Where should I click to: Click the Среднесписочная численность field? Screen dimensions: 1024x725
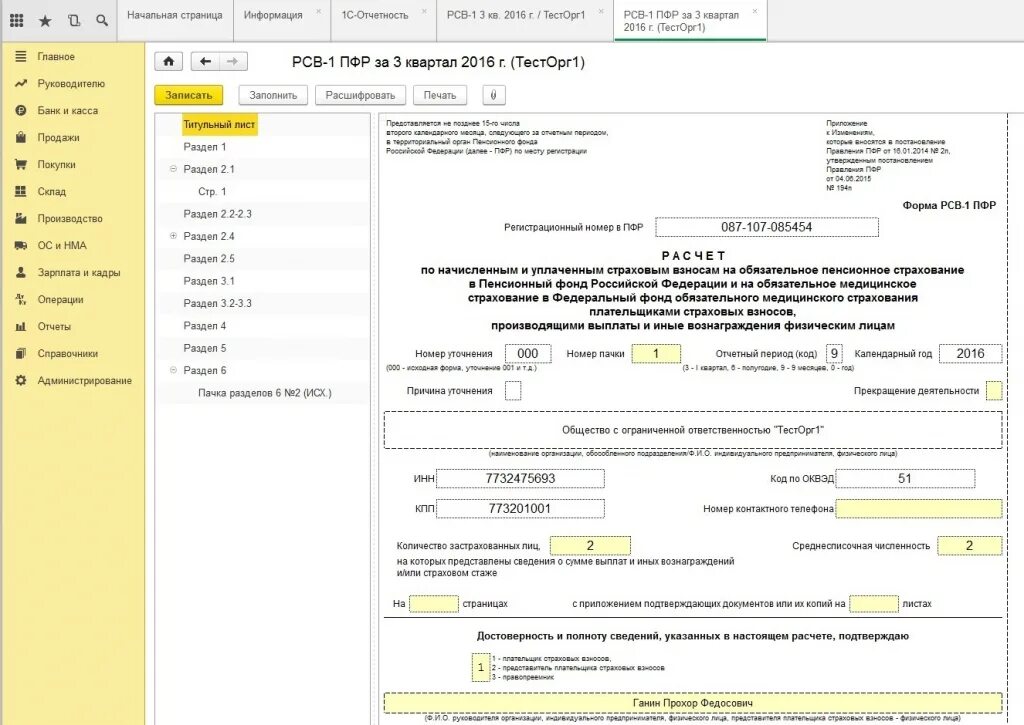[x=969, y=545]
